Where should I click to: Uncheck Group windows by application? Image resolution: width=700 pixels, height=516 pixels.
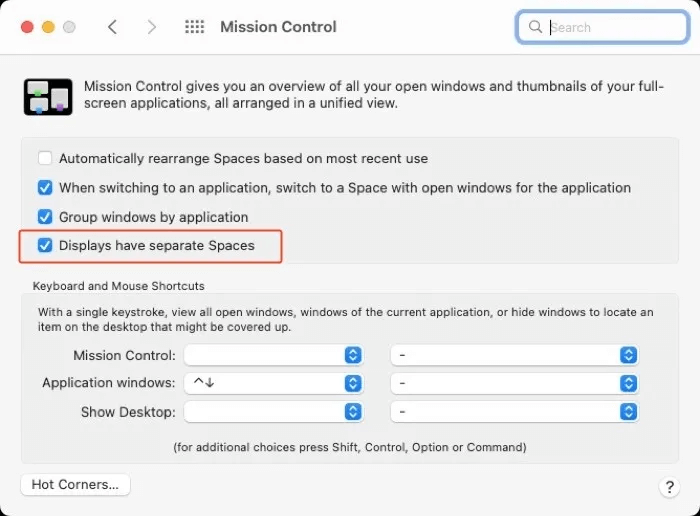pos(45,217)
